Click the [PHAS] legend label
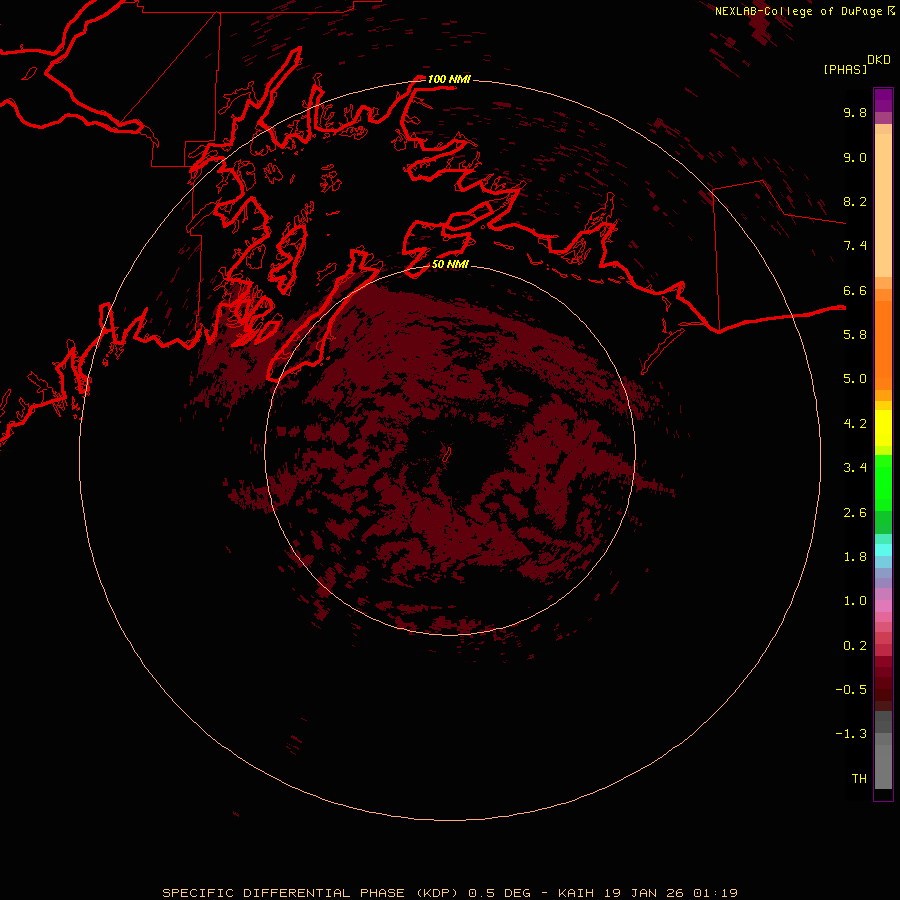This screenshot has height=900, width=900. click(845, 69)
